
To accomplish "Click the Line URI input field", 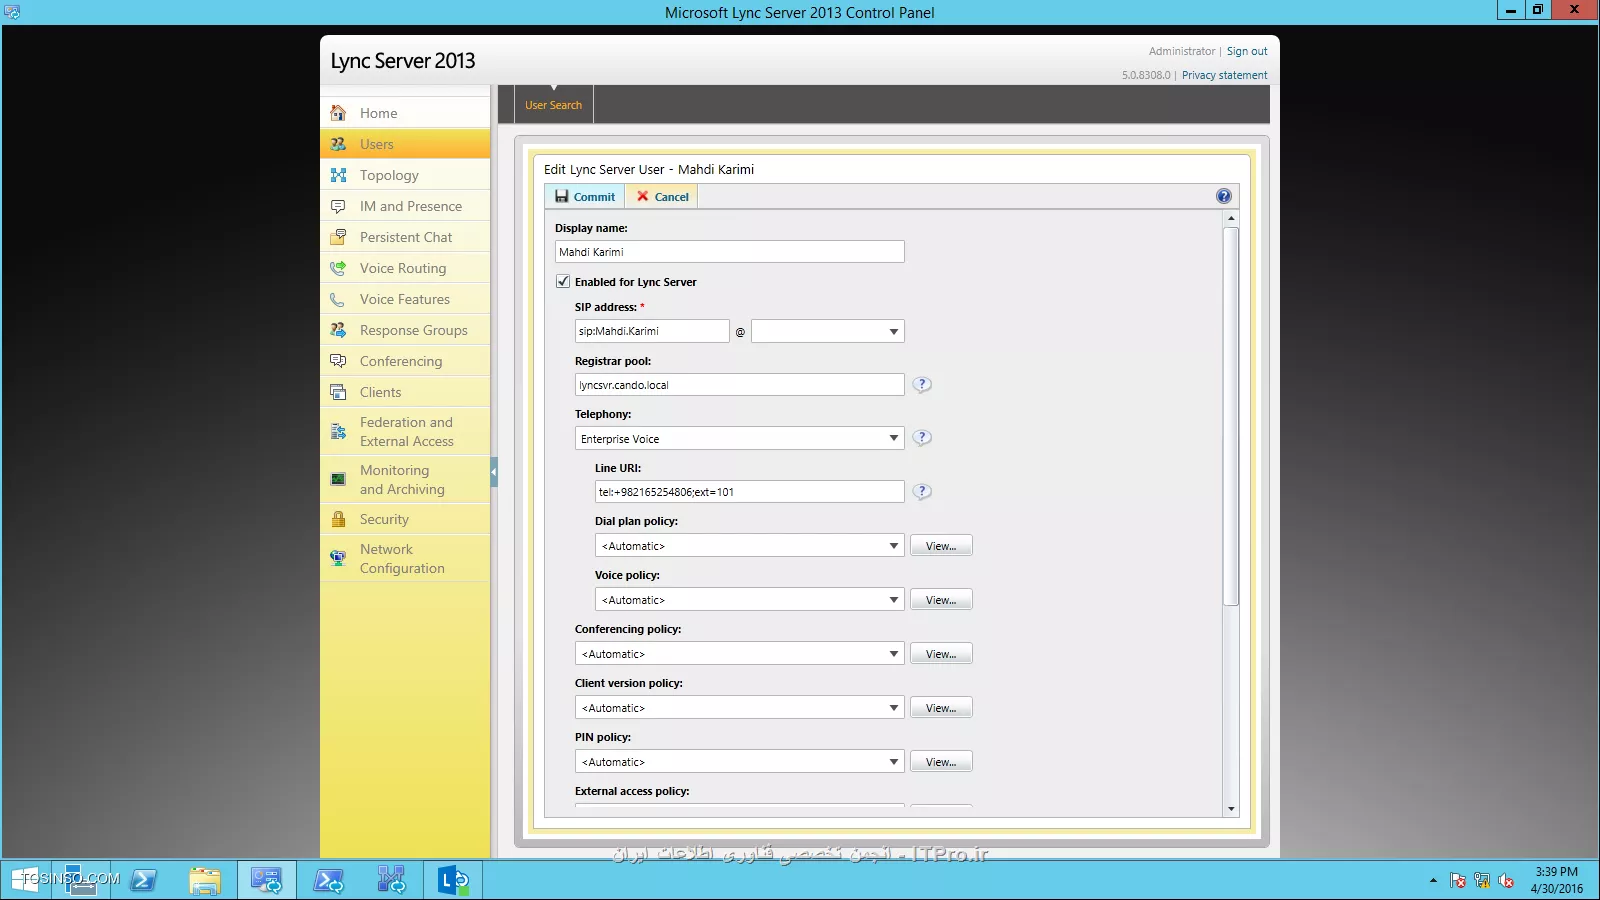I will 750,491.
